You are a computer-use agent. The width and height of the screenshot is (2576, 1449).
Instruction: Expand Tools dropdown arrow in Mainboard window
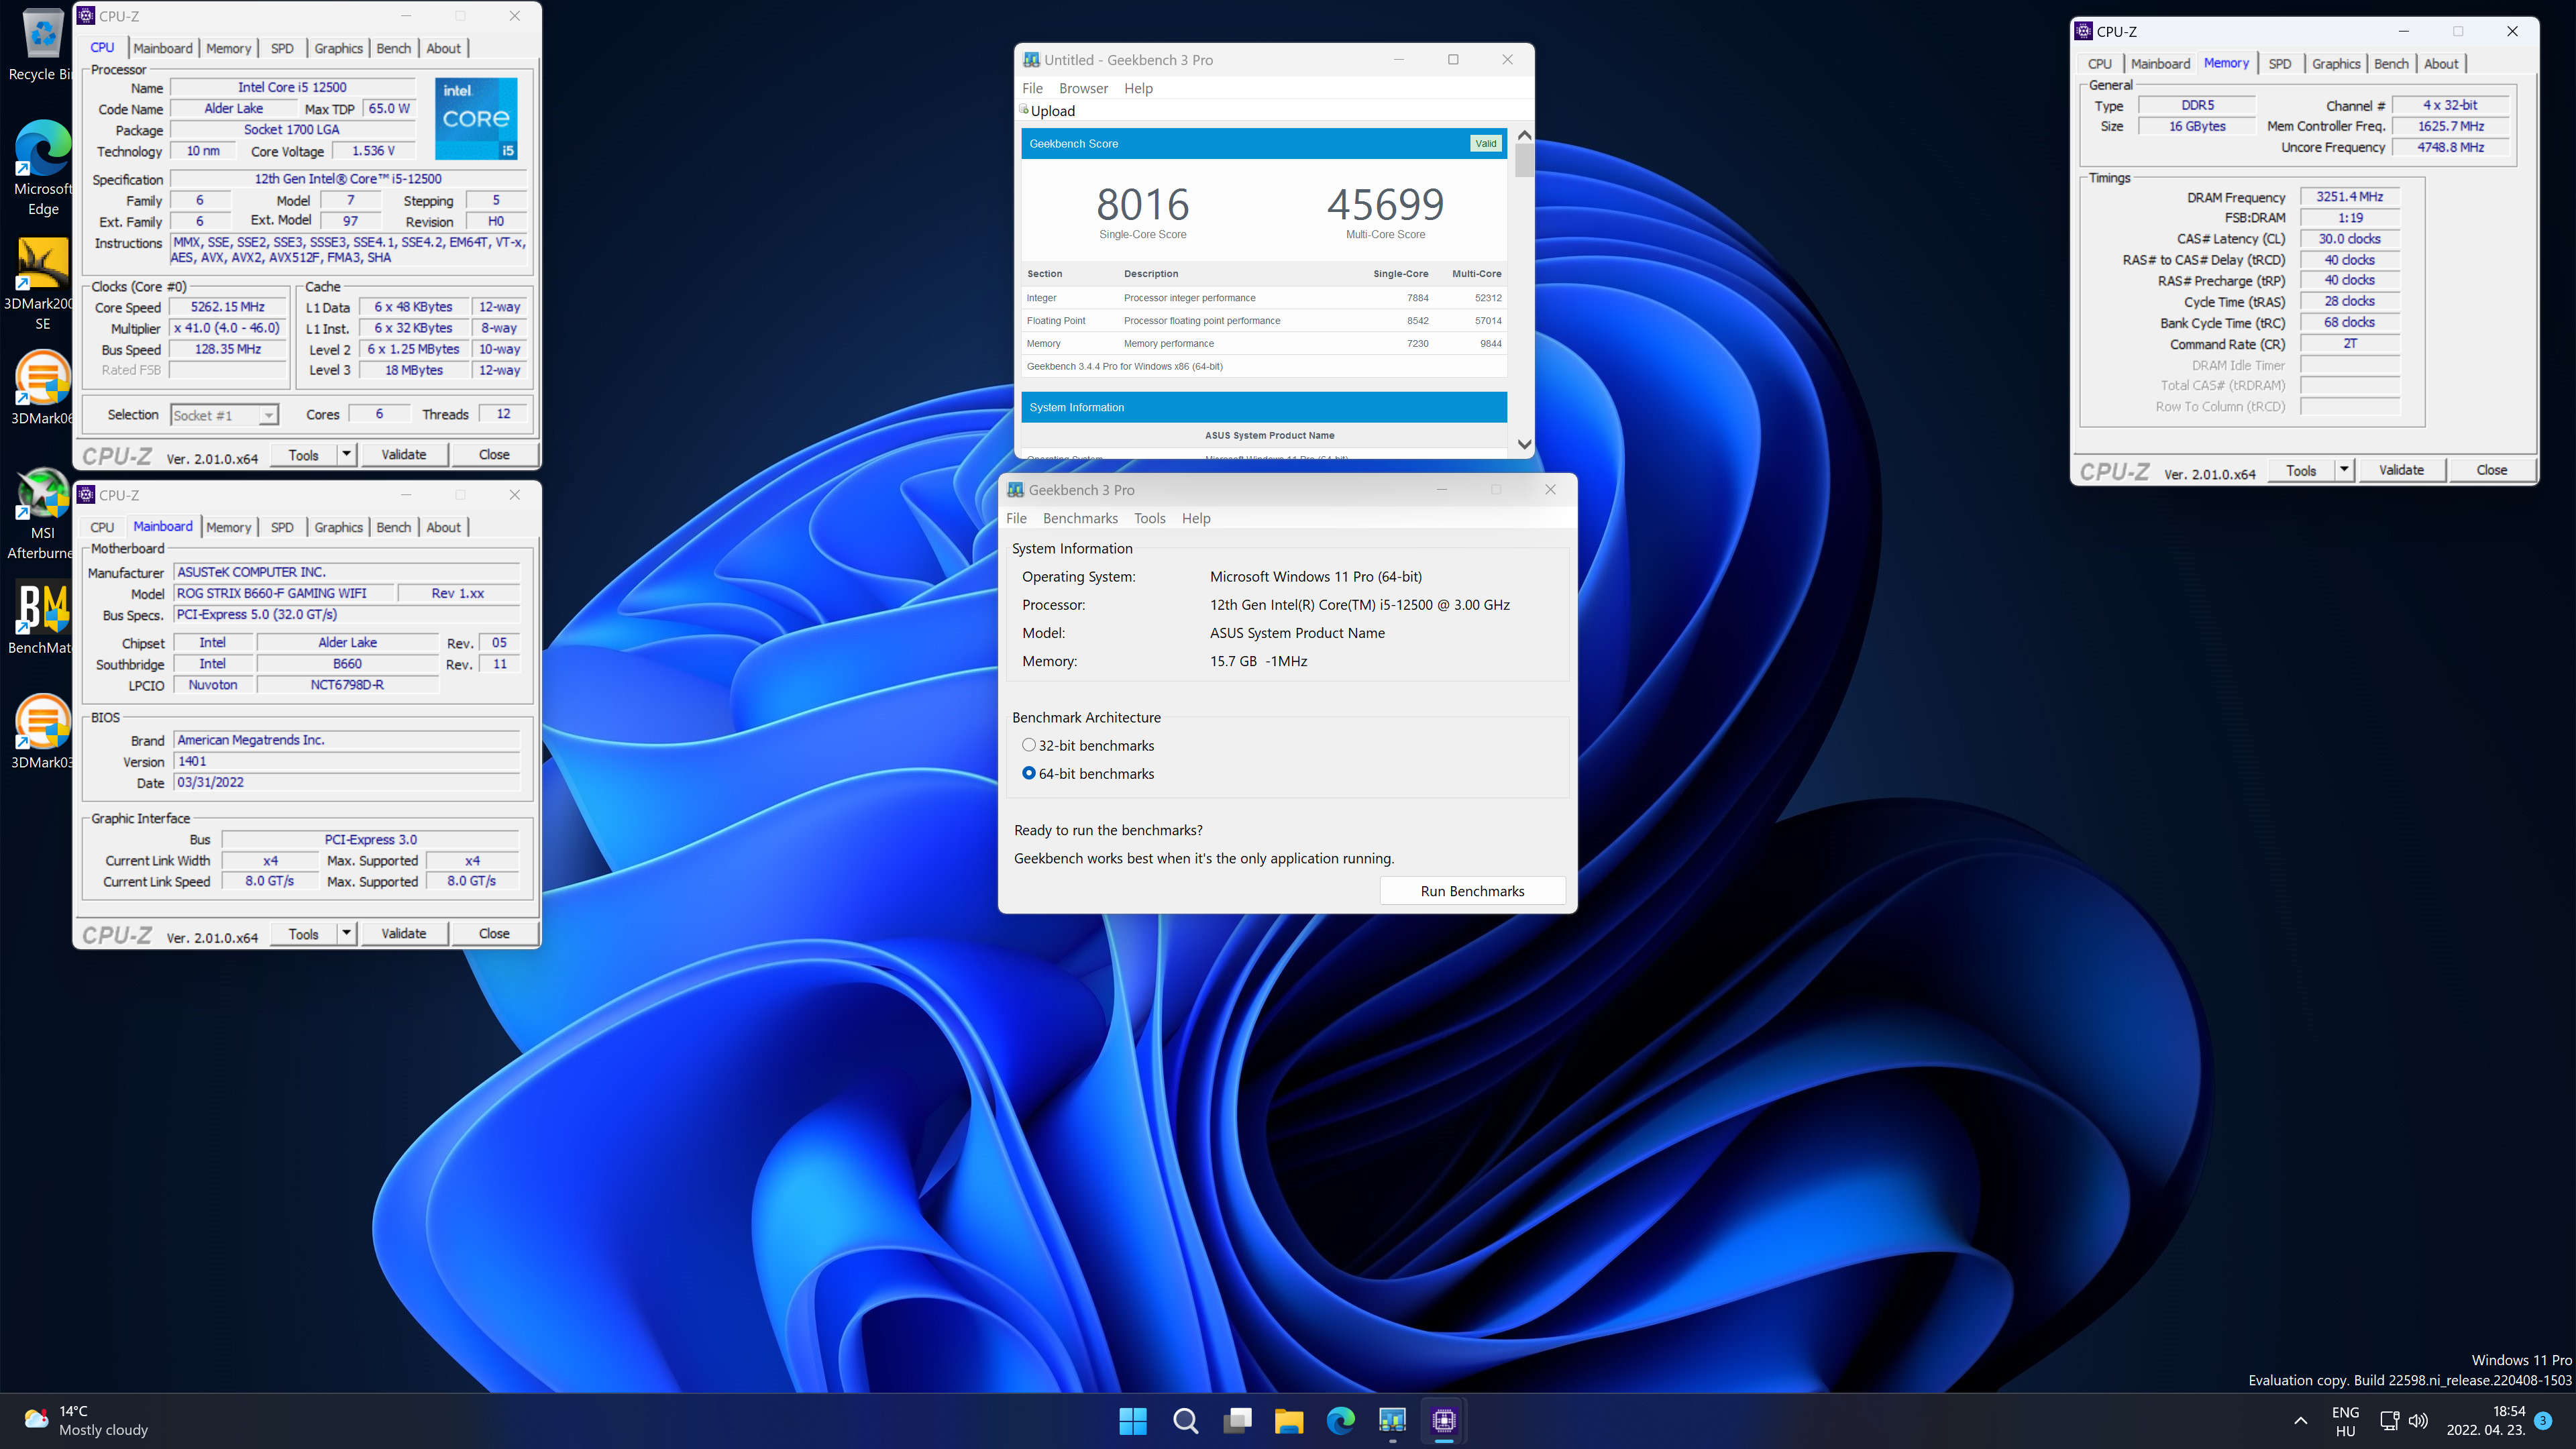click(x=346, y=933)
